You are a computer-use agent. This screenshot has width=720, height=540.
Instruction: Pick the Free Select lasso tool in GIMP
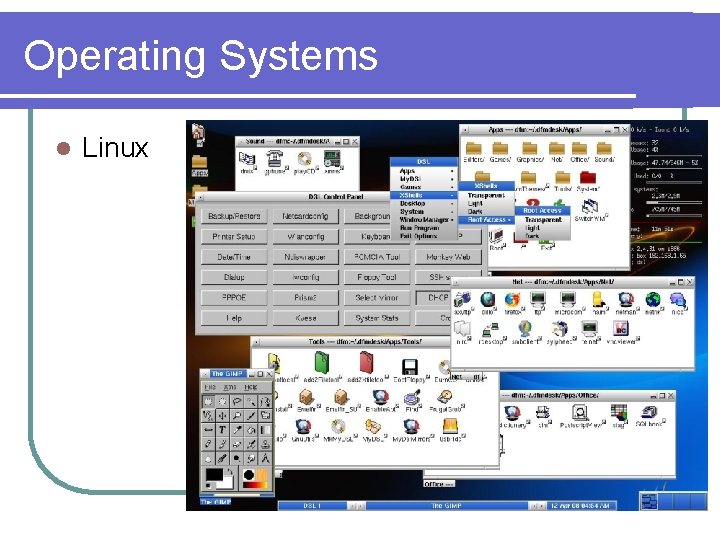click(237, 402)
